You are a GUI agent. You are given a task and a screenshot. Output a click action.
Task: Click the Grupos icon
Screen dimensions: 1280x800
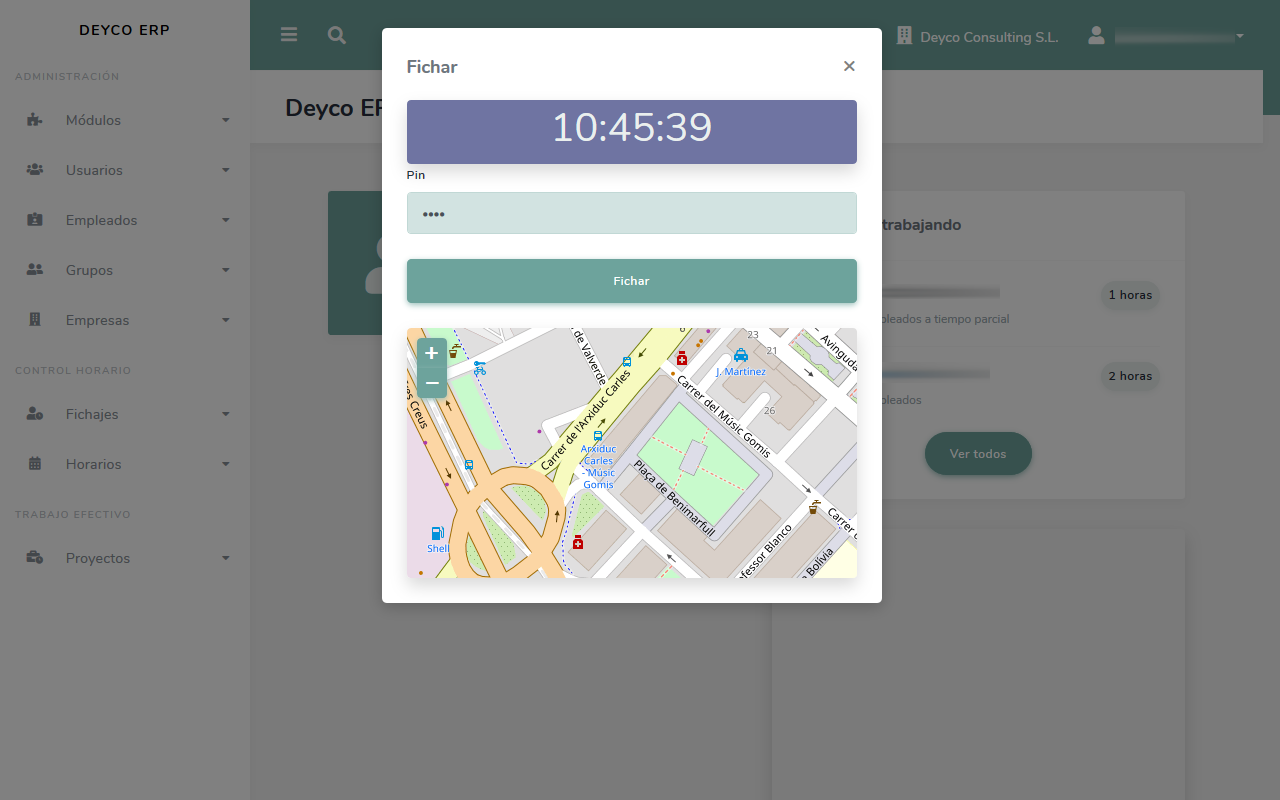(x=35, y=270)
